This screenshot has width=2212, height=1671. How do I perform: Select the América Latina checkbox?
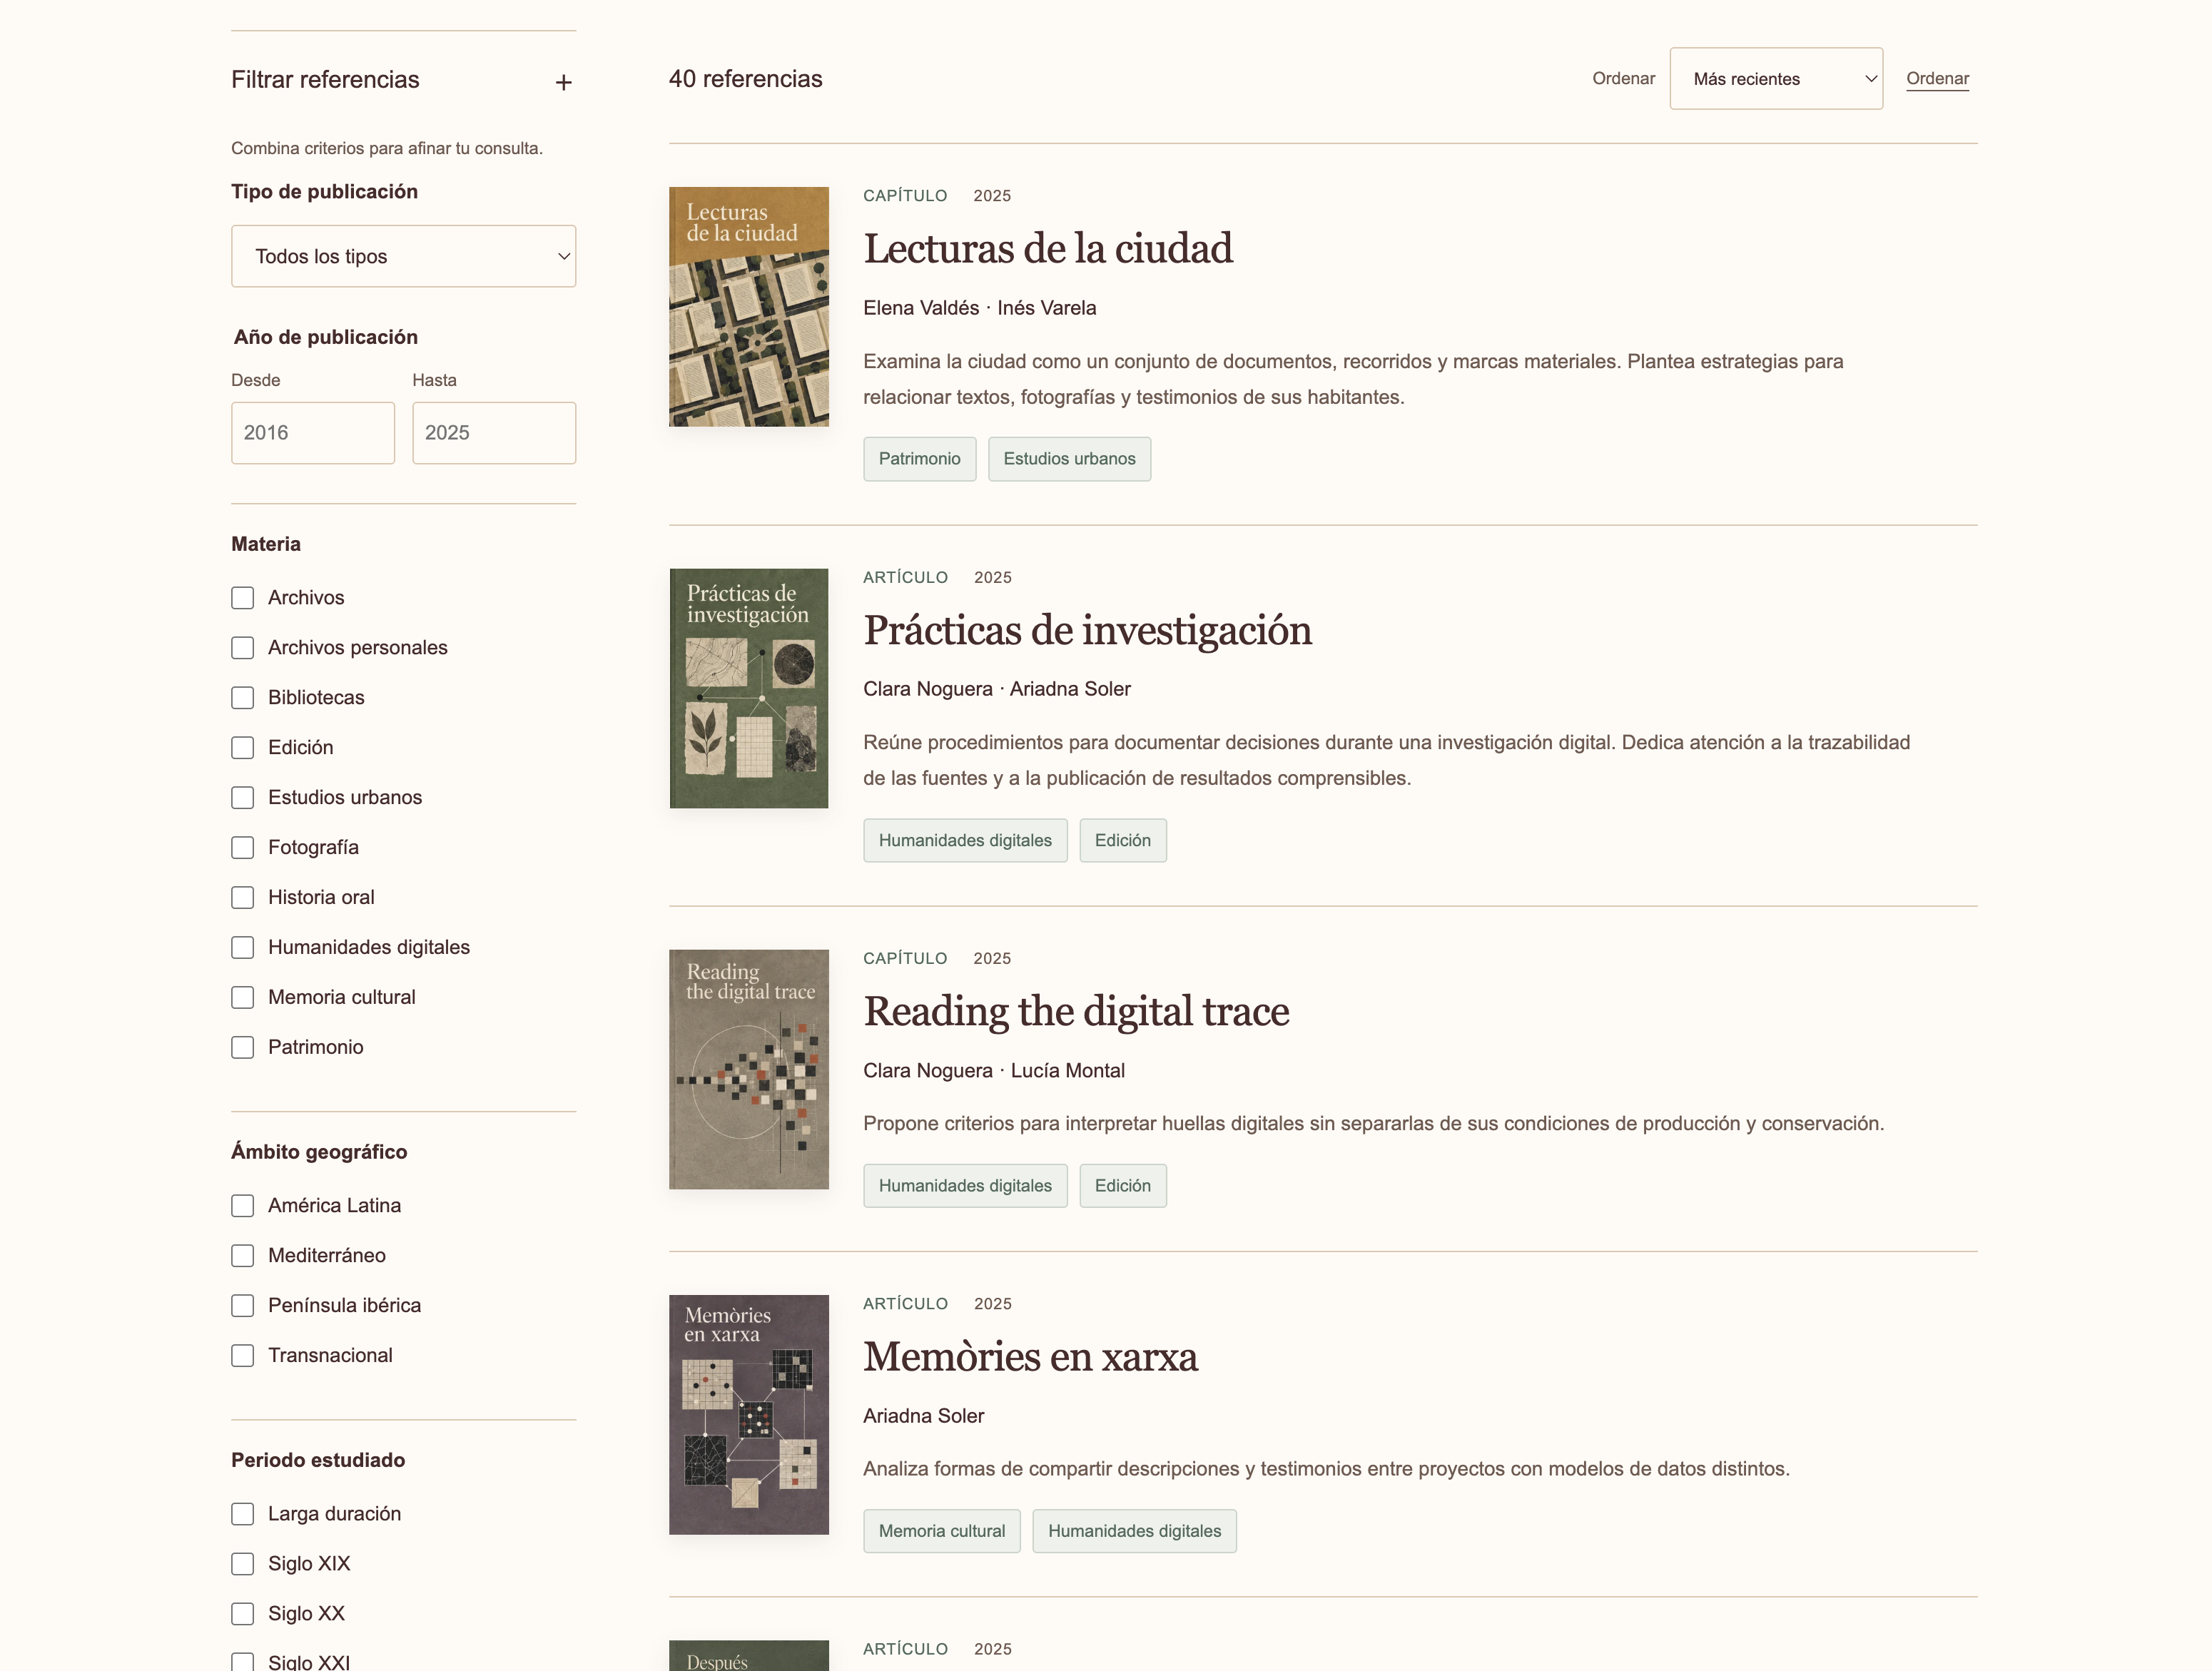(x=242, y=1206)
